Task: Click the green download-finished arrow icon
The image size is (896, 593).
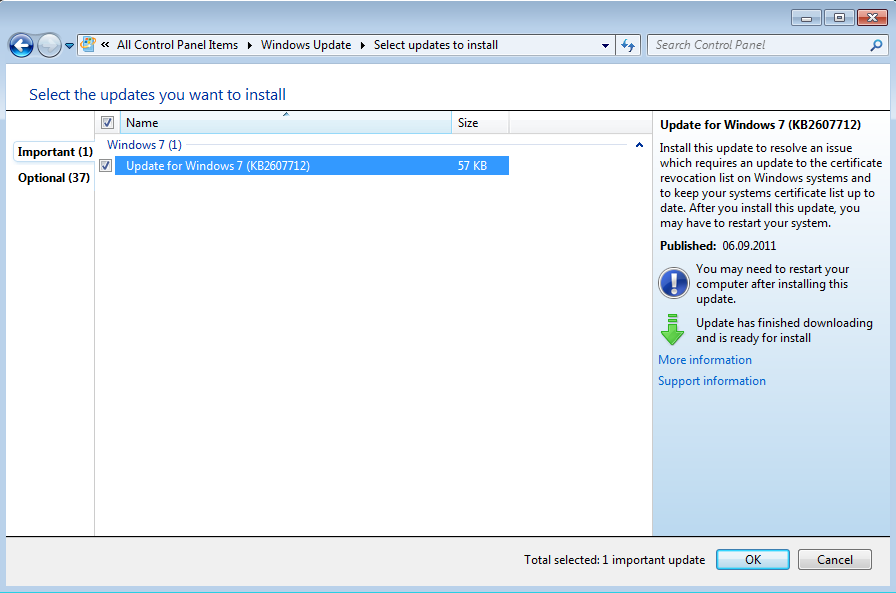Action: point(673,330)
